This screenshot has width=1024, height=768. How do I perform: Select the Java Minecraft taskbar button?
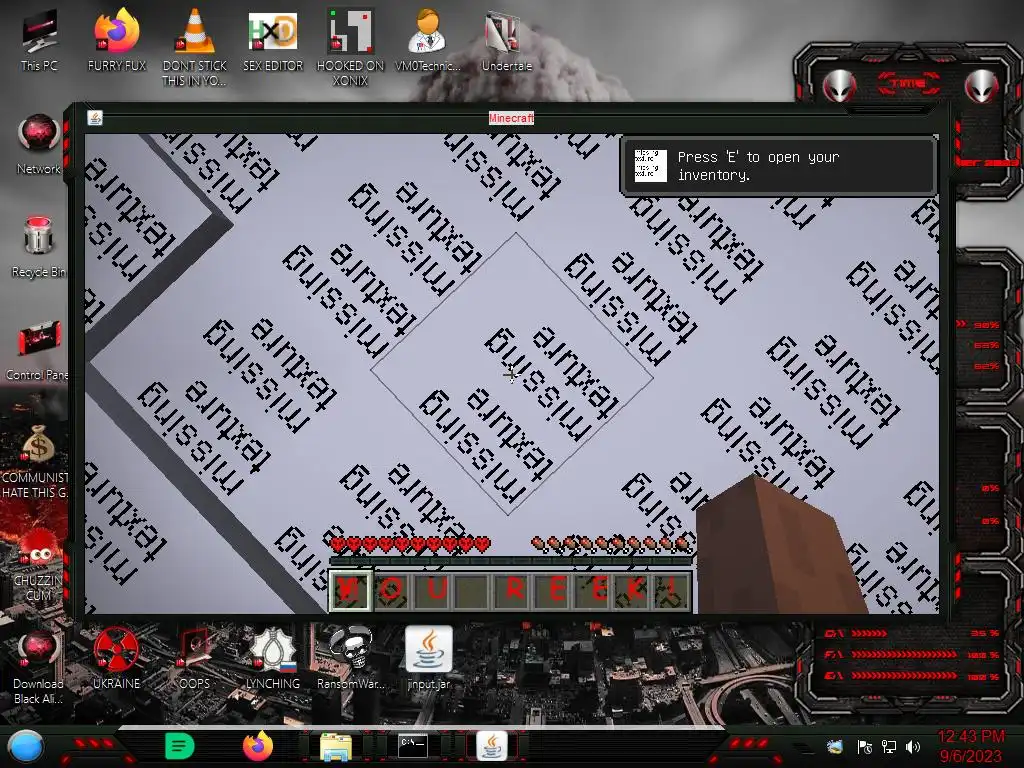(x=492, y=746)
